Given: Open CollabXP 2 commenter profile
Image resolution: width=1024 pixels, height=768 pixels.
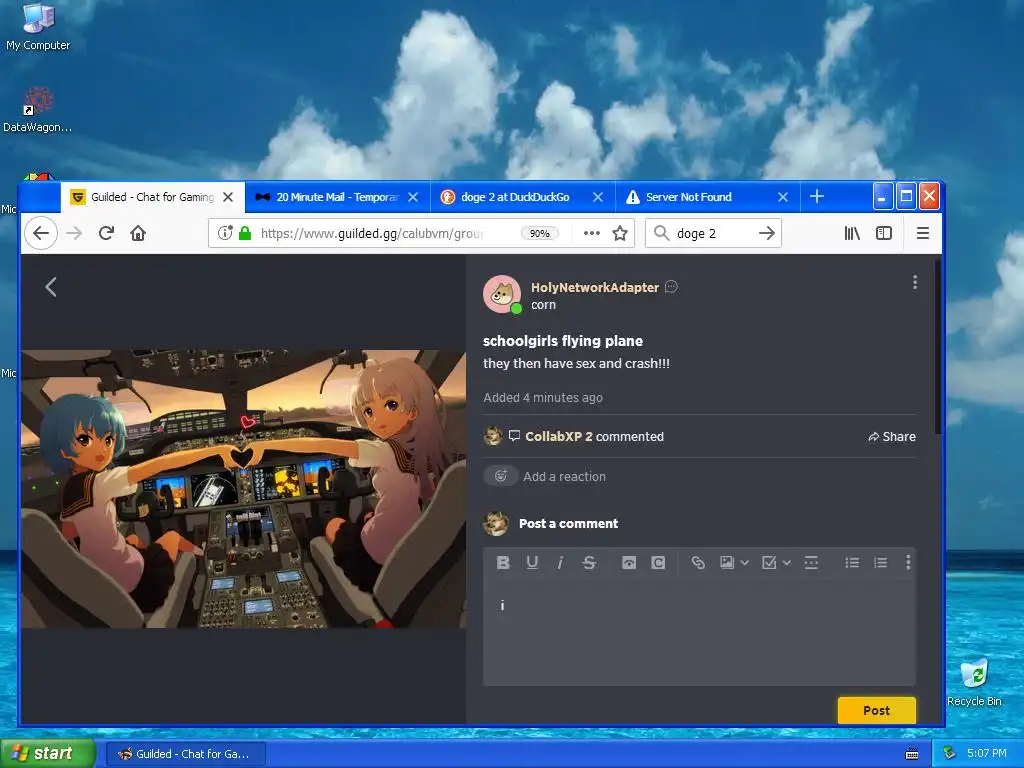Looking at the screenshot, I should coord(558,437).
